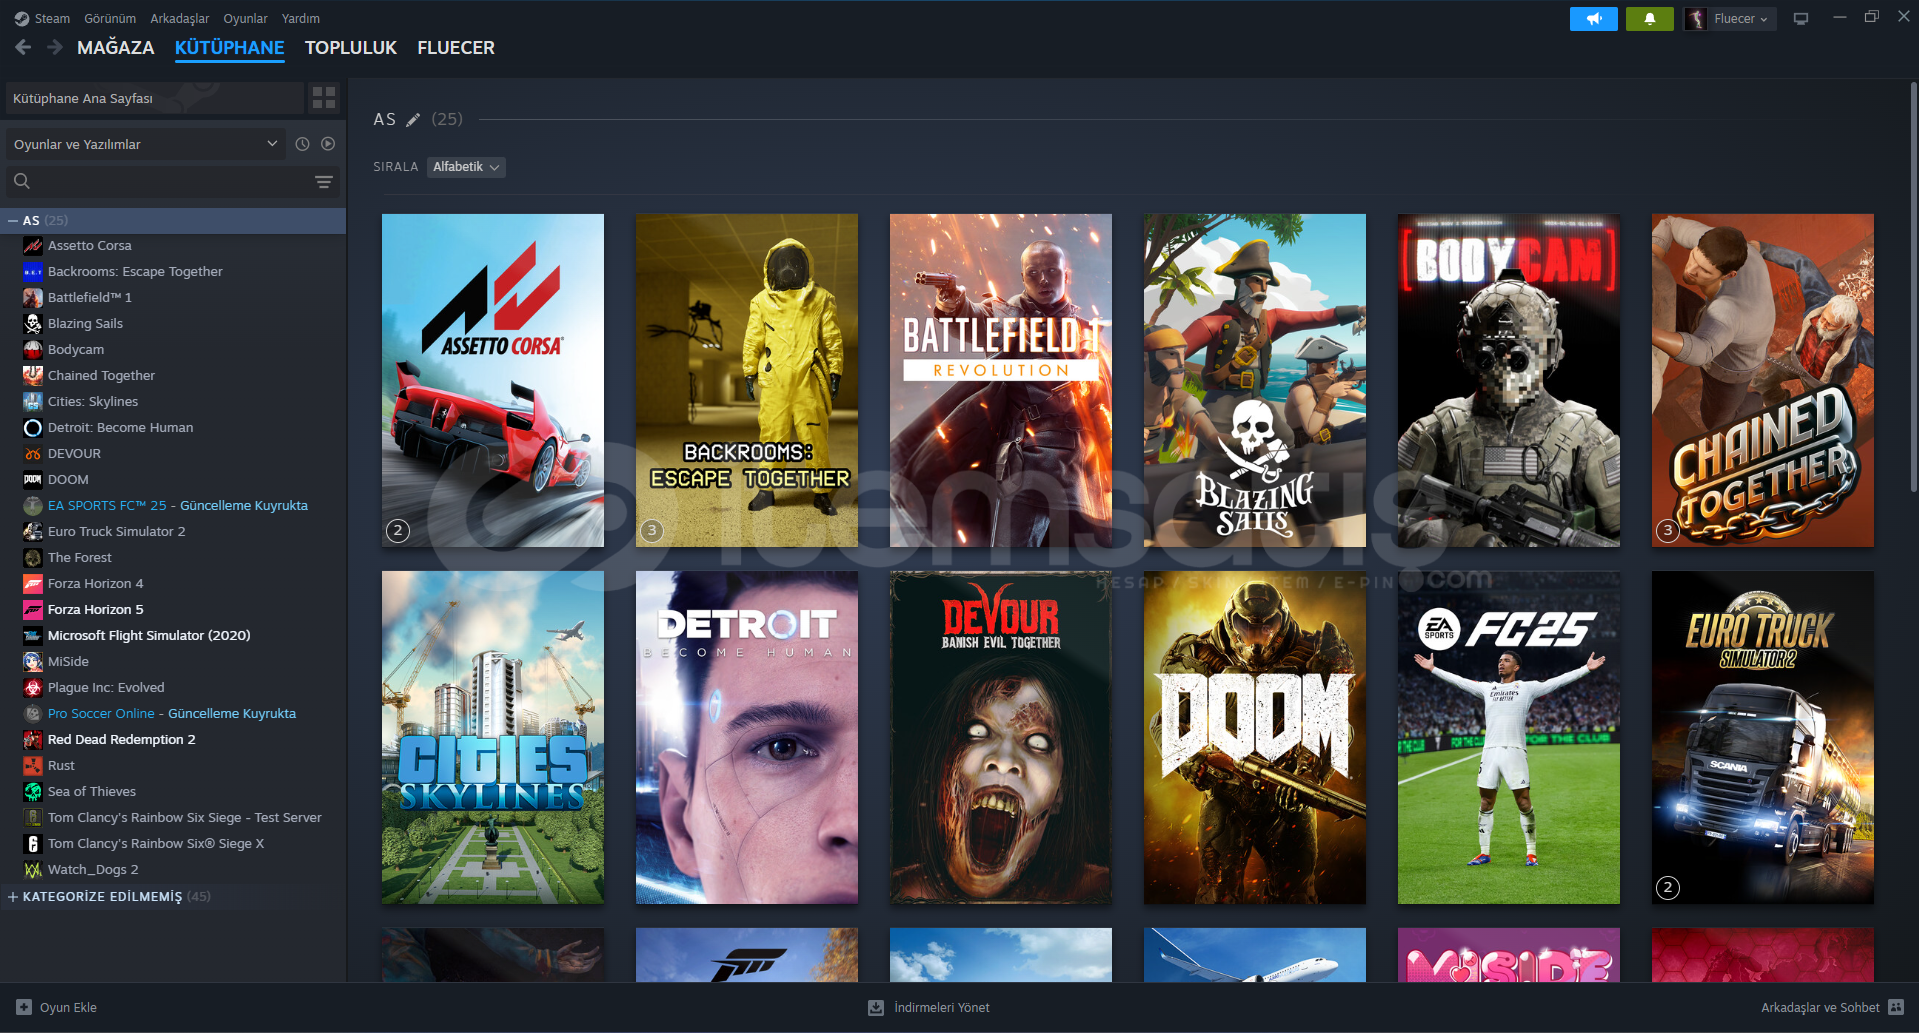
Task: Click the Steam logo menu
Action: coord(22,18)
